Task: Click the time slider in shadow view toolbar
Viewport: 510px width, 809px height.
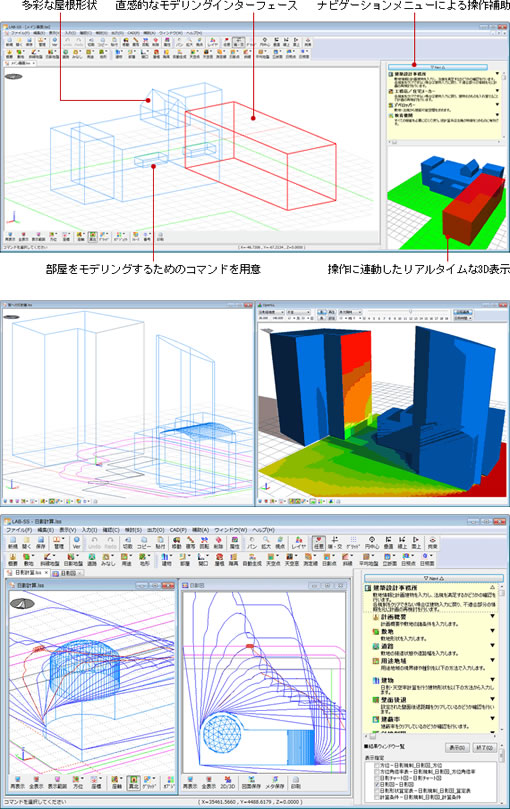Action: click(408, 312)
